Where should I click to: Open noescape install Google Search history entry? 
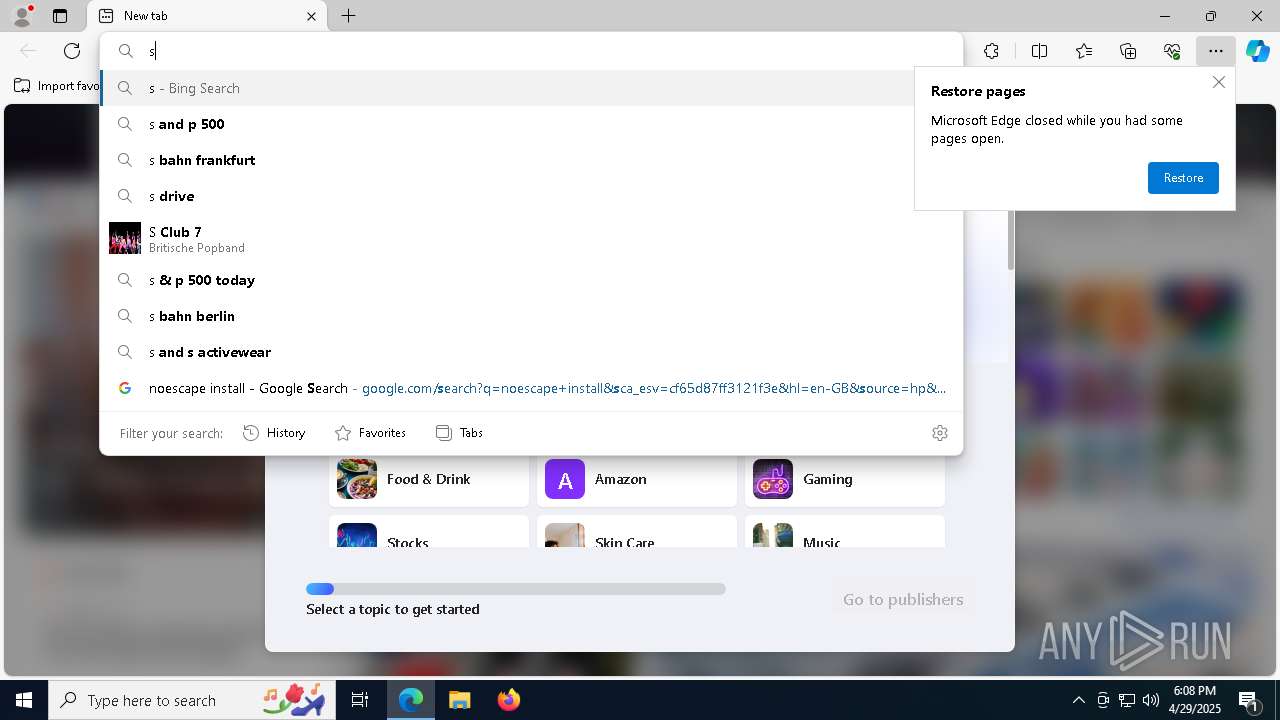click(x=531, y=388)
